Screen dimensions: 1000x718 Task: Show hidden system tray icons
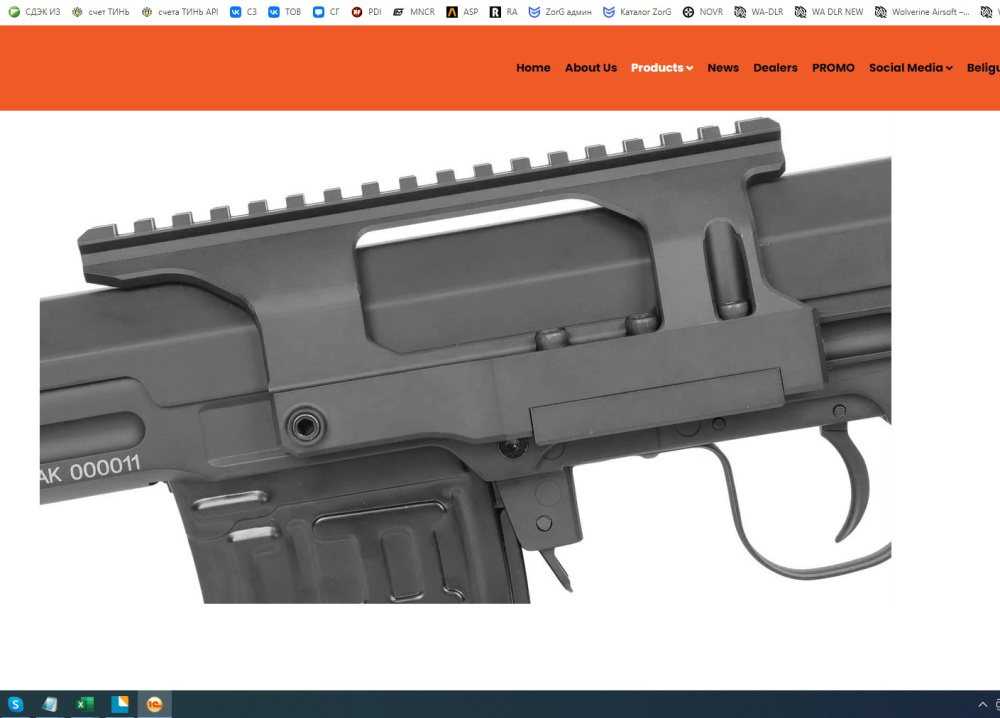tap(982, 704)
